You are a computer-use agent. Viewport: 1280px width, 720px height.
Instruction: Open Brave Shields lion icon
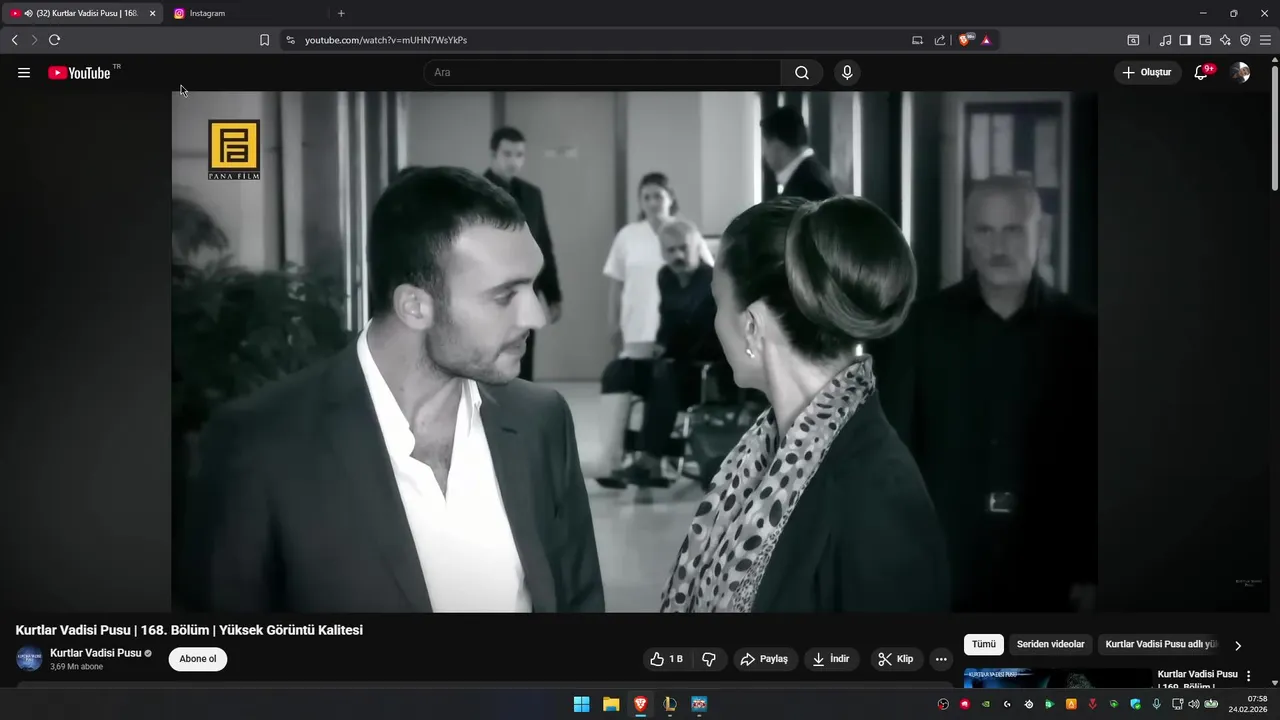point(965,40)
